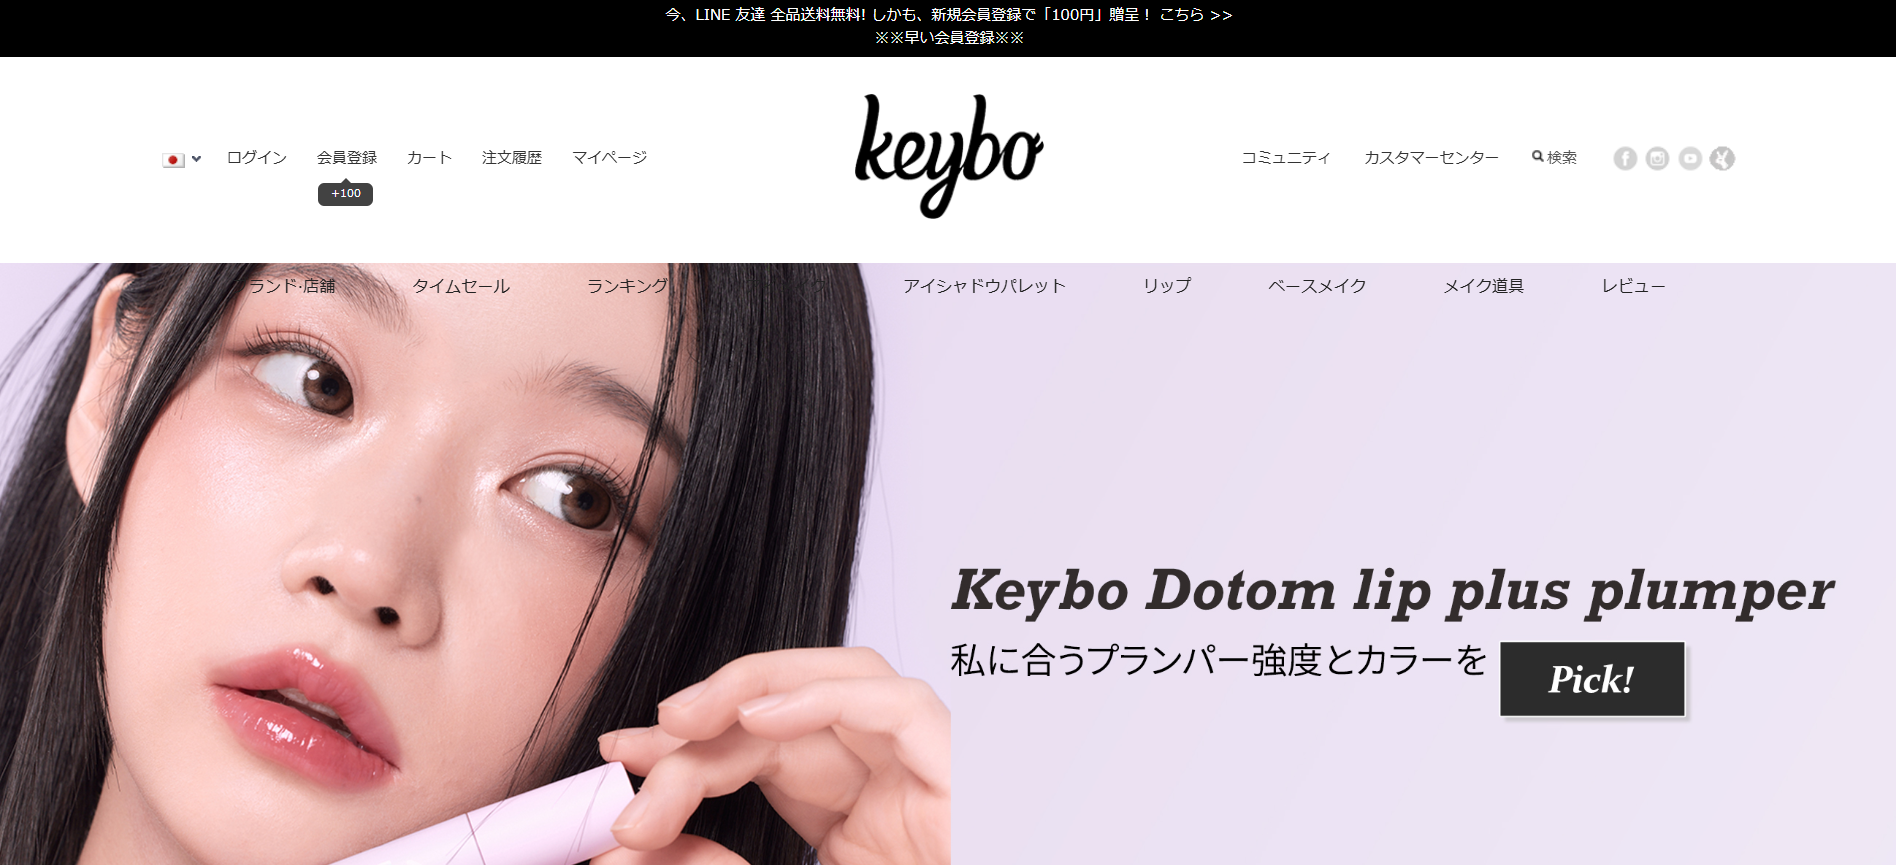Image resolution: width=1896 pixels, height=865 pixels.
Task: Open カスタマーセンター menu
Action: (1431, 157)
